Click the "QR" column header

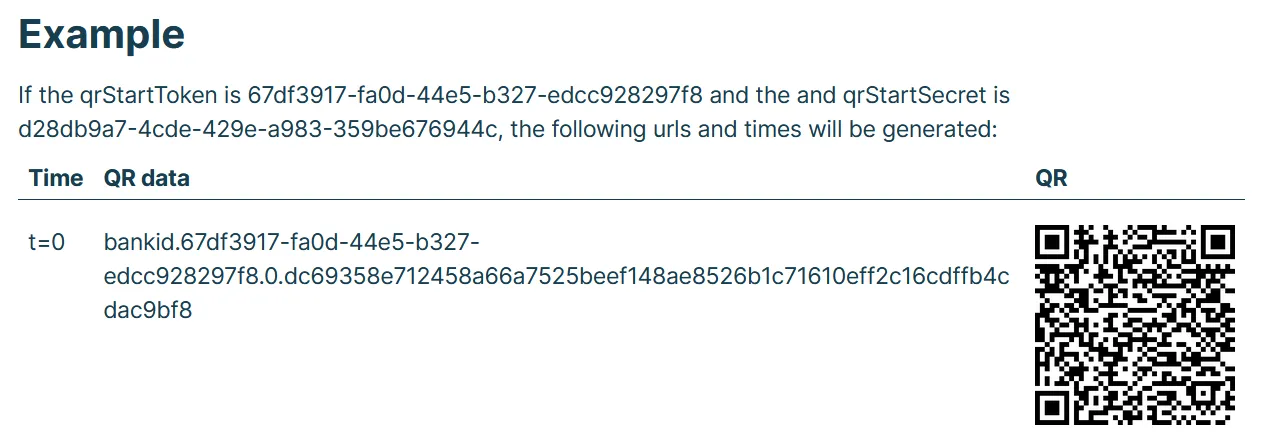[x=1051, y=178]
